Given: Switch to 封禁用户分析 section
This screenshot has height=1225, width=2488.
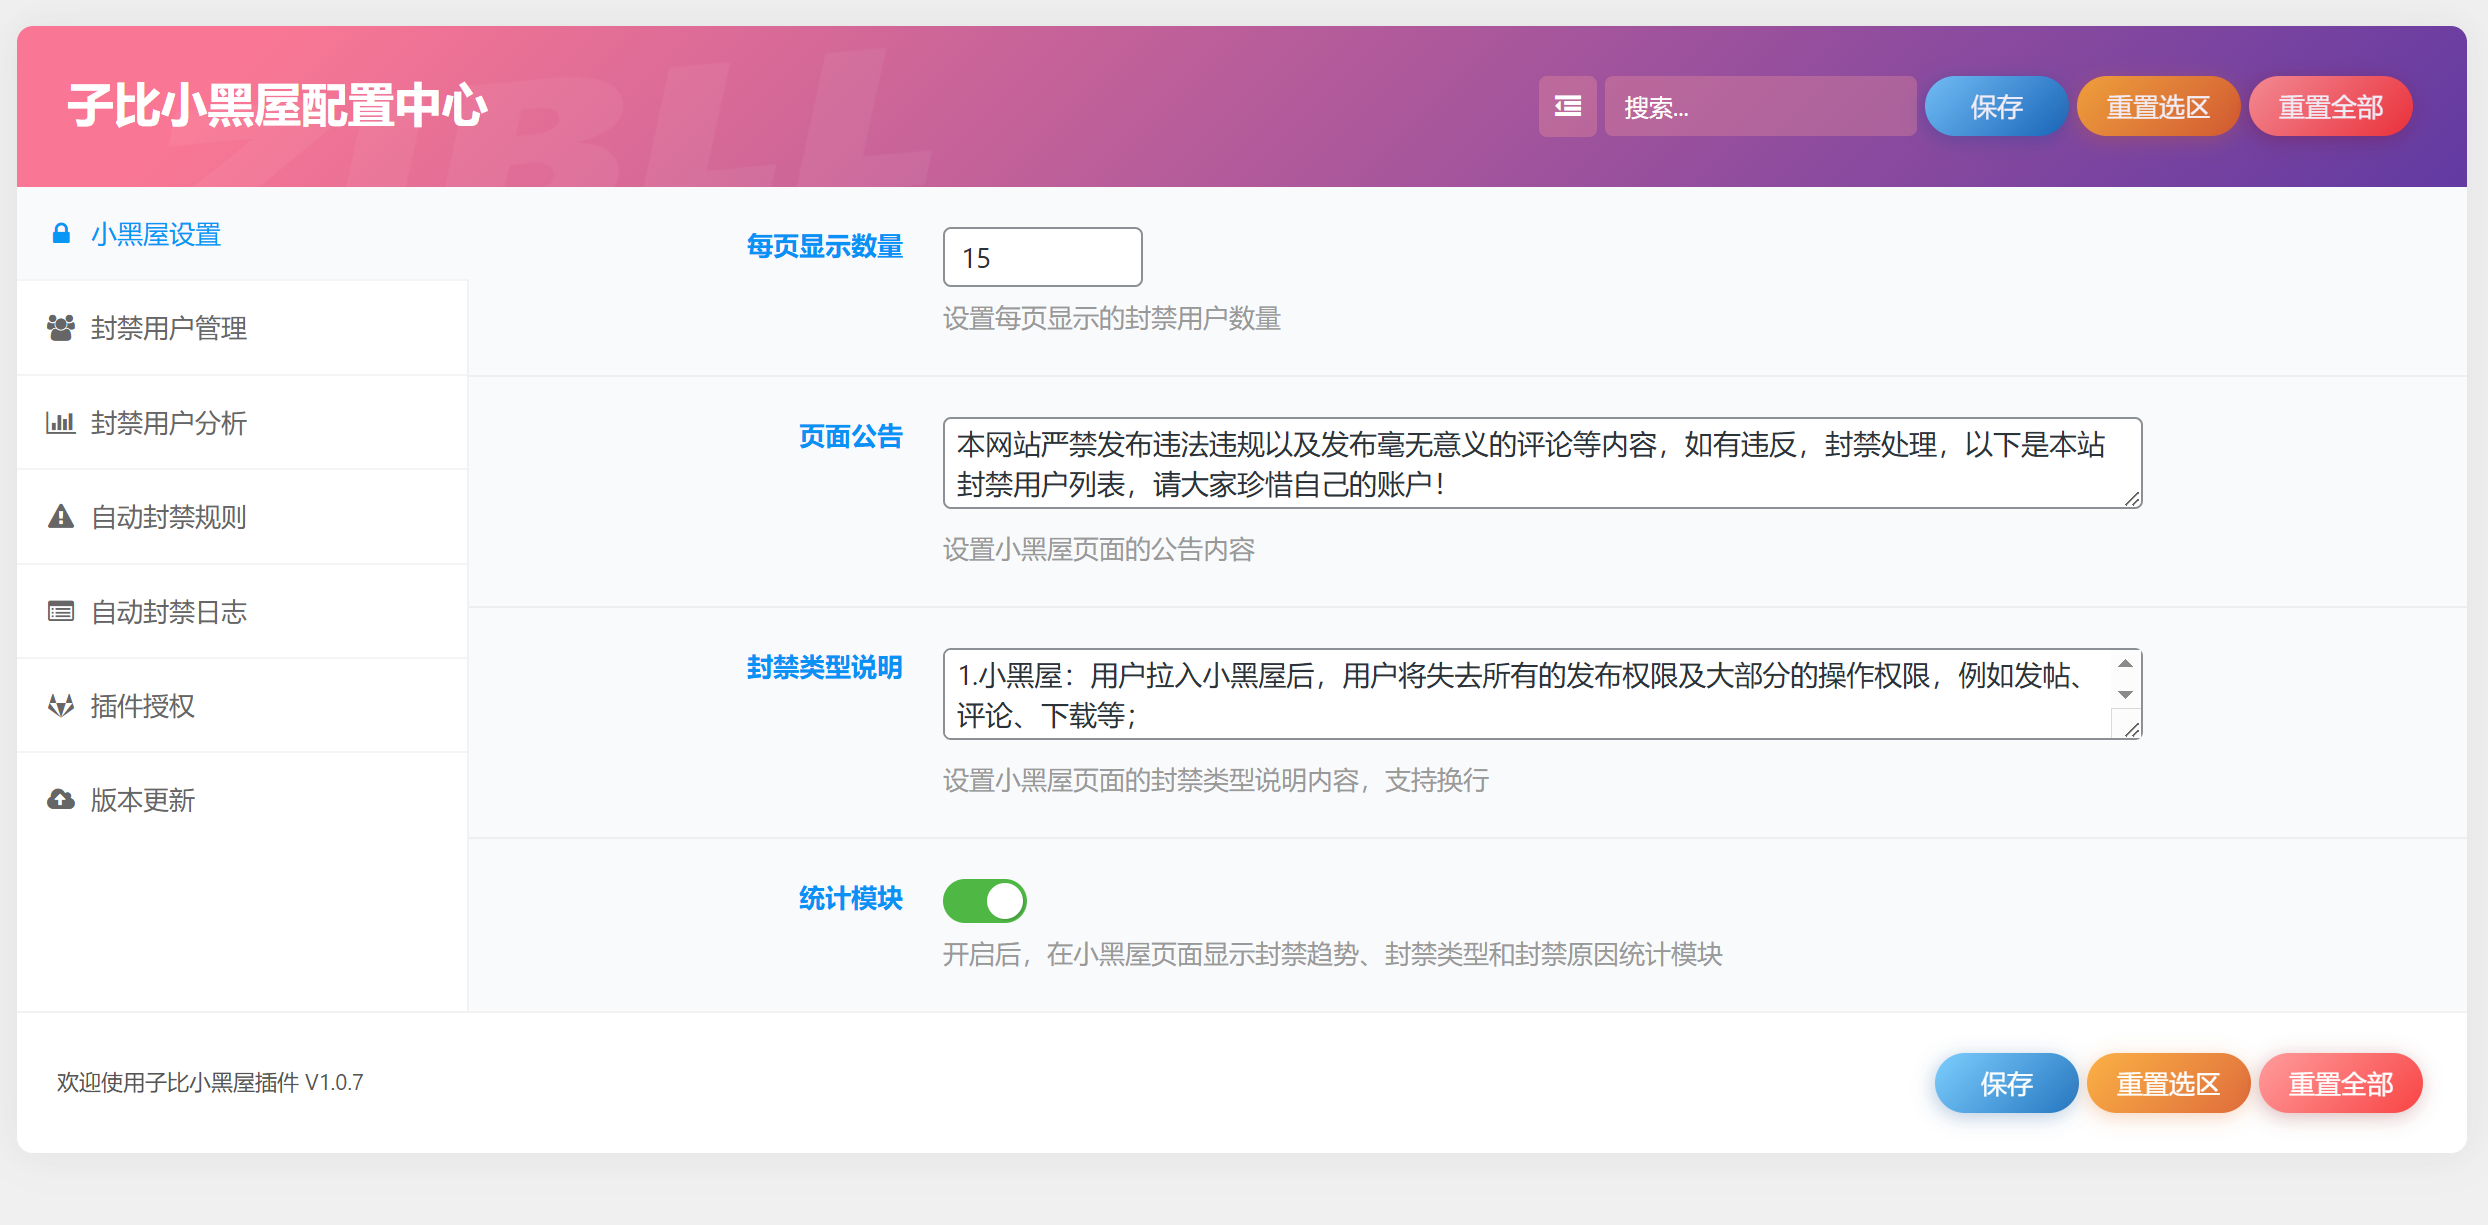Looking at the screenshot, I should [242, 422].
